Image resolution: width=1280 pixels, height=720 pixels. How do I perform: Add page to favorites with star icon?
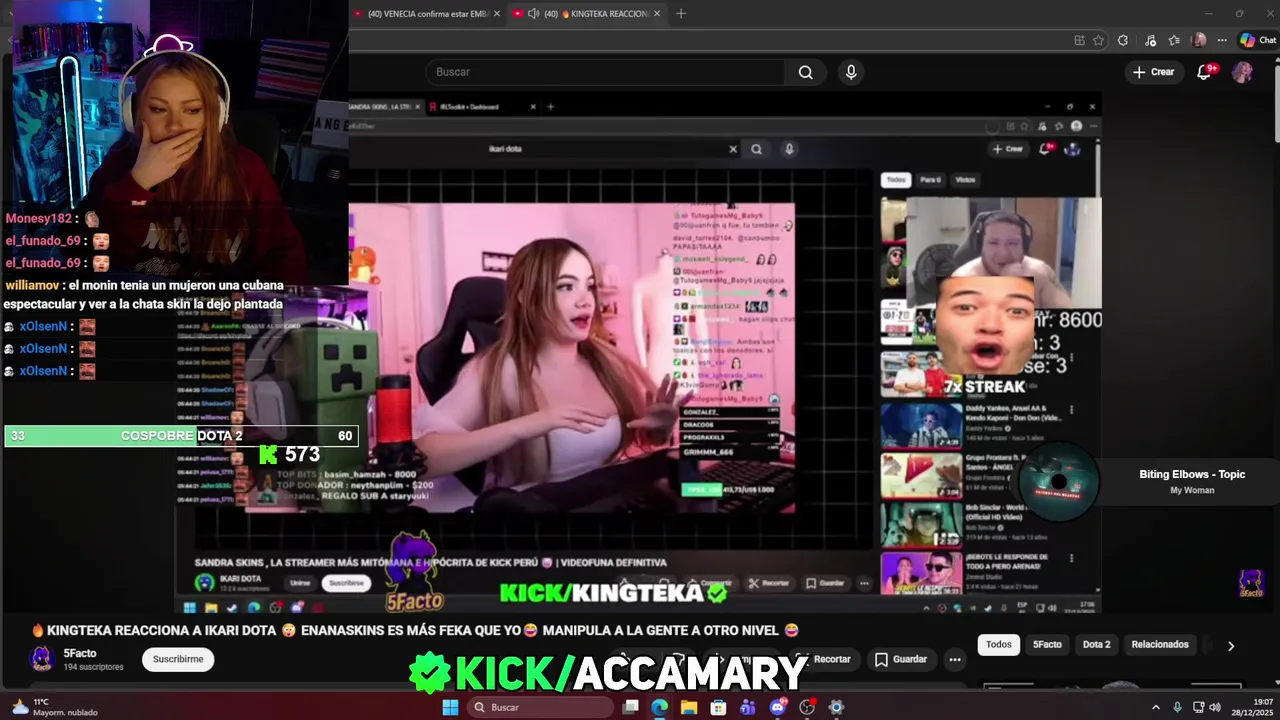click(1098, 40)
